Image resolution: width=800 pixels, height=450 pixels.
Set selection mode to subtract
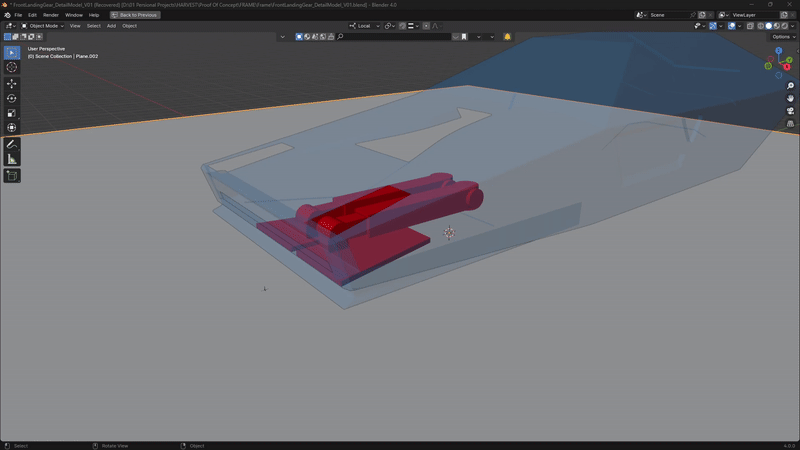(23, 37)
